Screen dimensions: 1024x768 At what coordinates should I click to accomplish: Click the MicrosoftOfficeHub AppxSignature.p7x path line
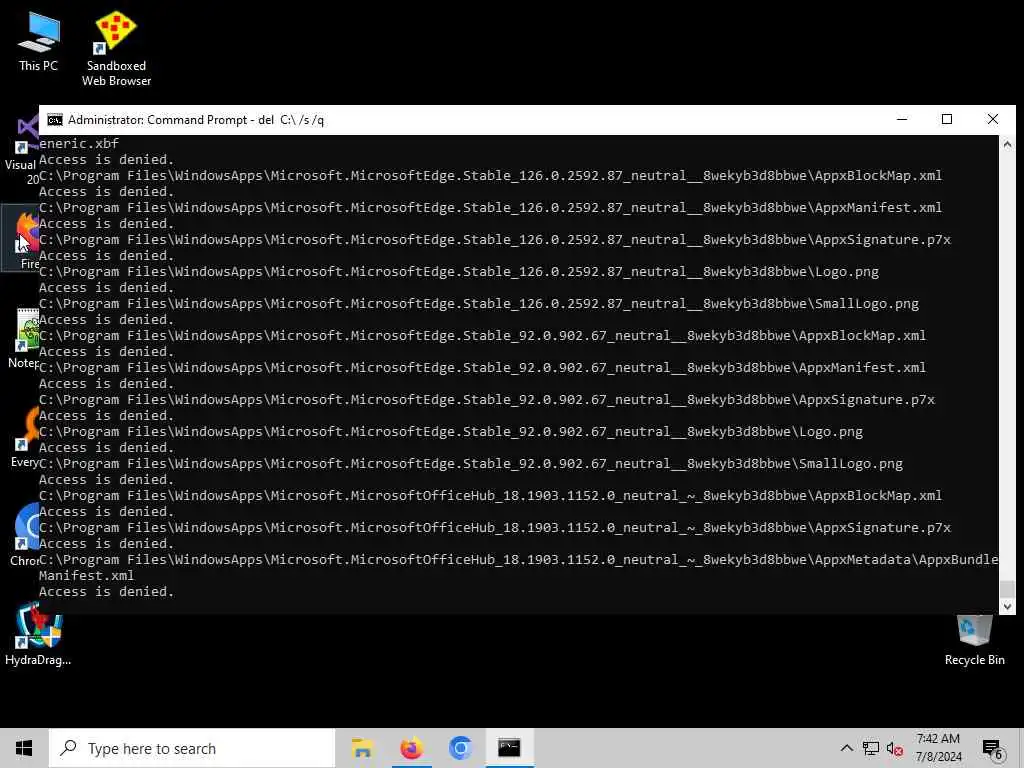pos(495,528)
